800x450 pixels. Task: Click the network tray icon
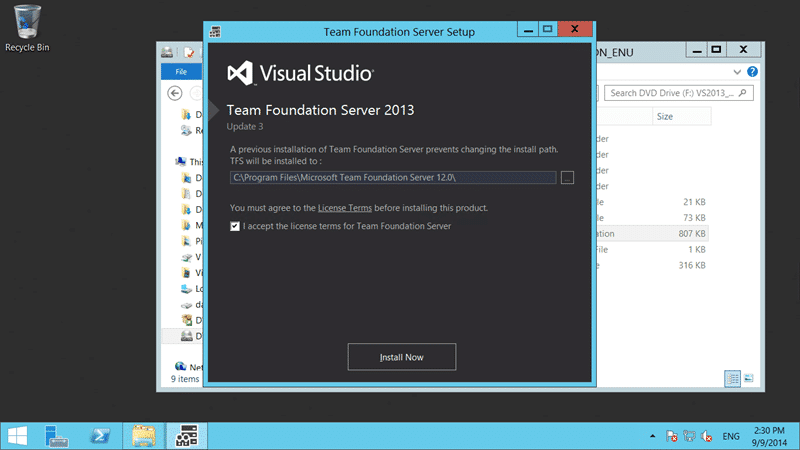coord(689,436)
